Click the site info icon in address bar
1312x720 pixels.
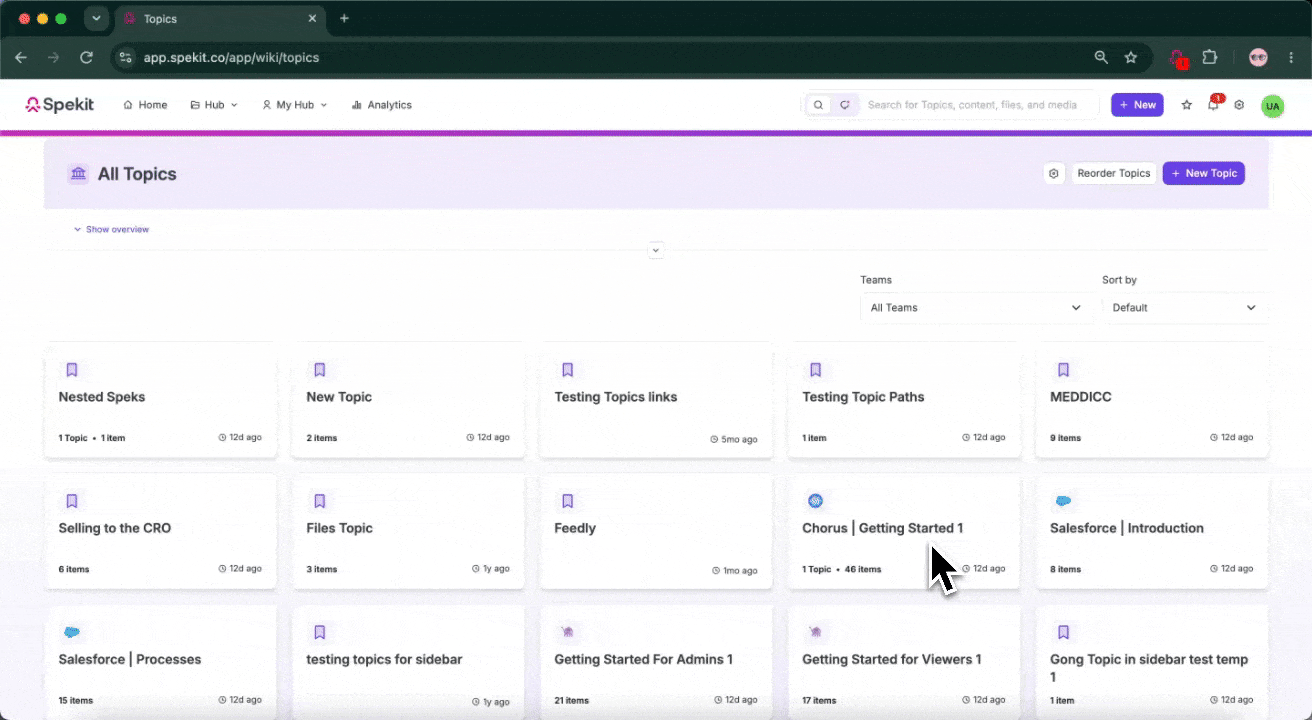click(125, 58)
